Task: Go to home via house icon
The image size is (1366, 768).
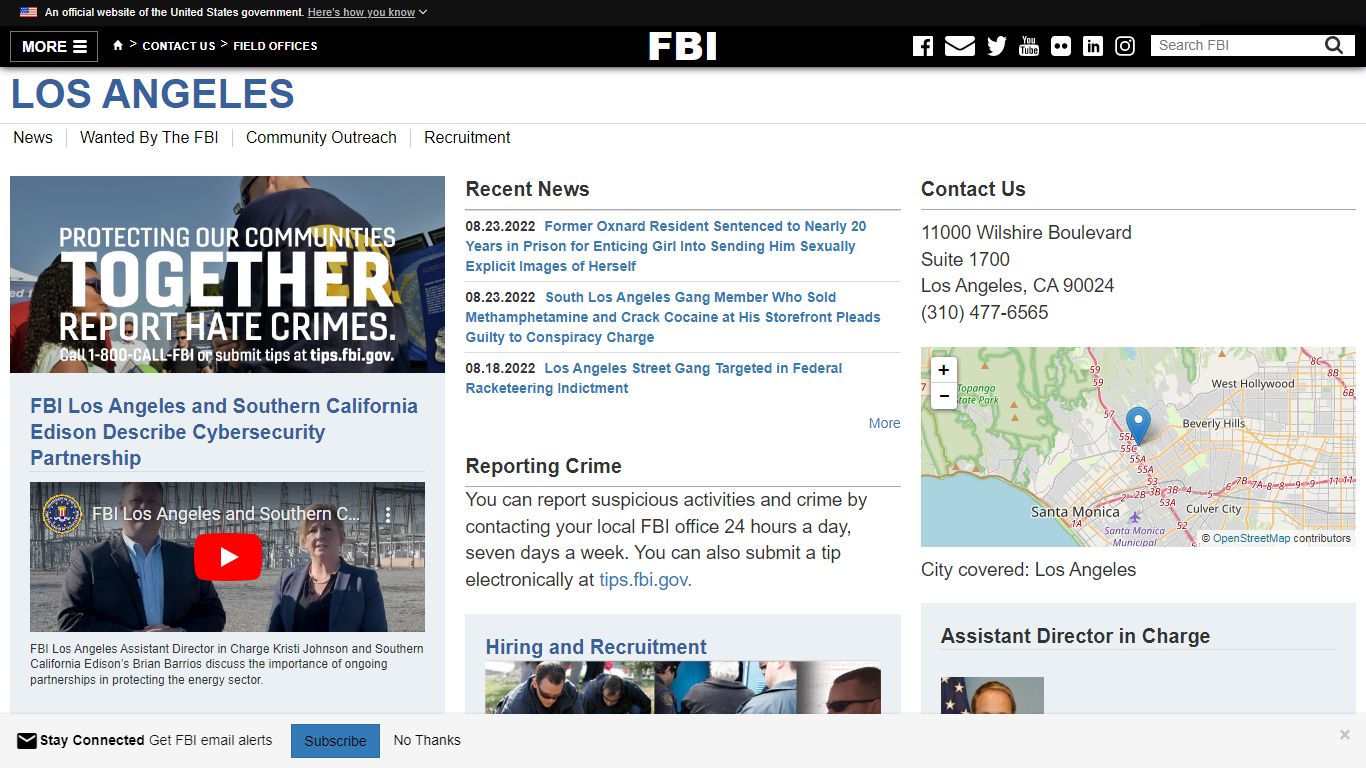Action: tap(118, 45)
